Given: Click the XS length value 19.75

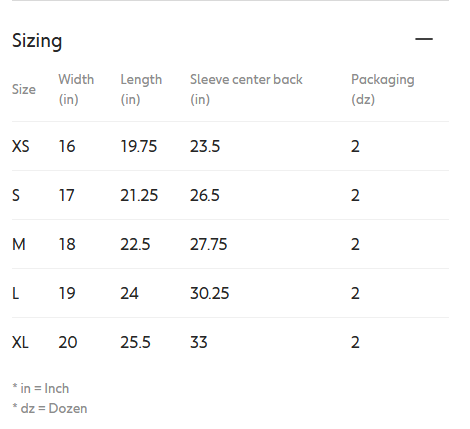Looking at the screenshot, I should point(139,146).
